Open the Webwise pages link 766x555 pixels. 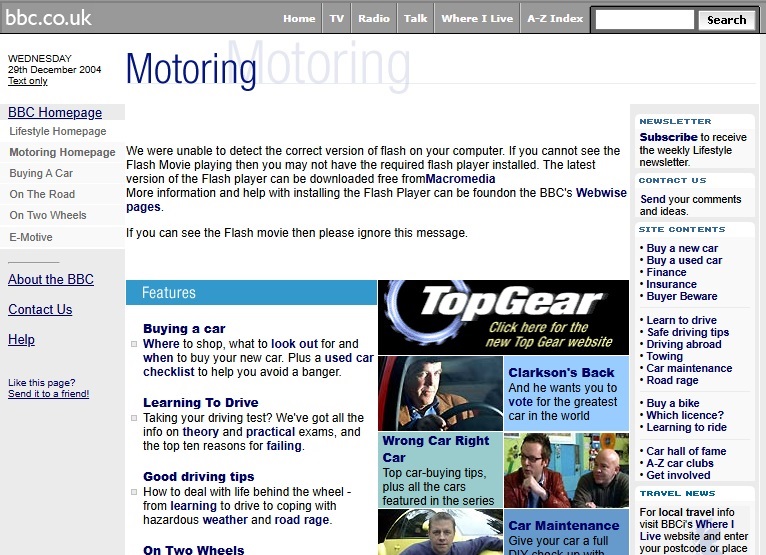tap(601, 193)
